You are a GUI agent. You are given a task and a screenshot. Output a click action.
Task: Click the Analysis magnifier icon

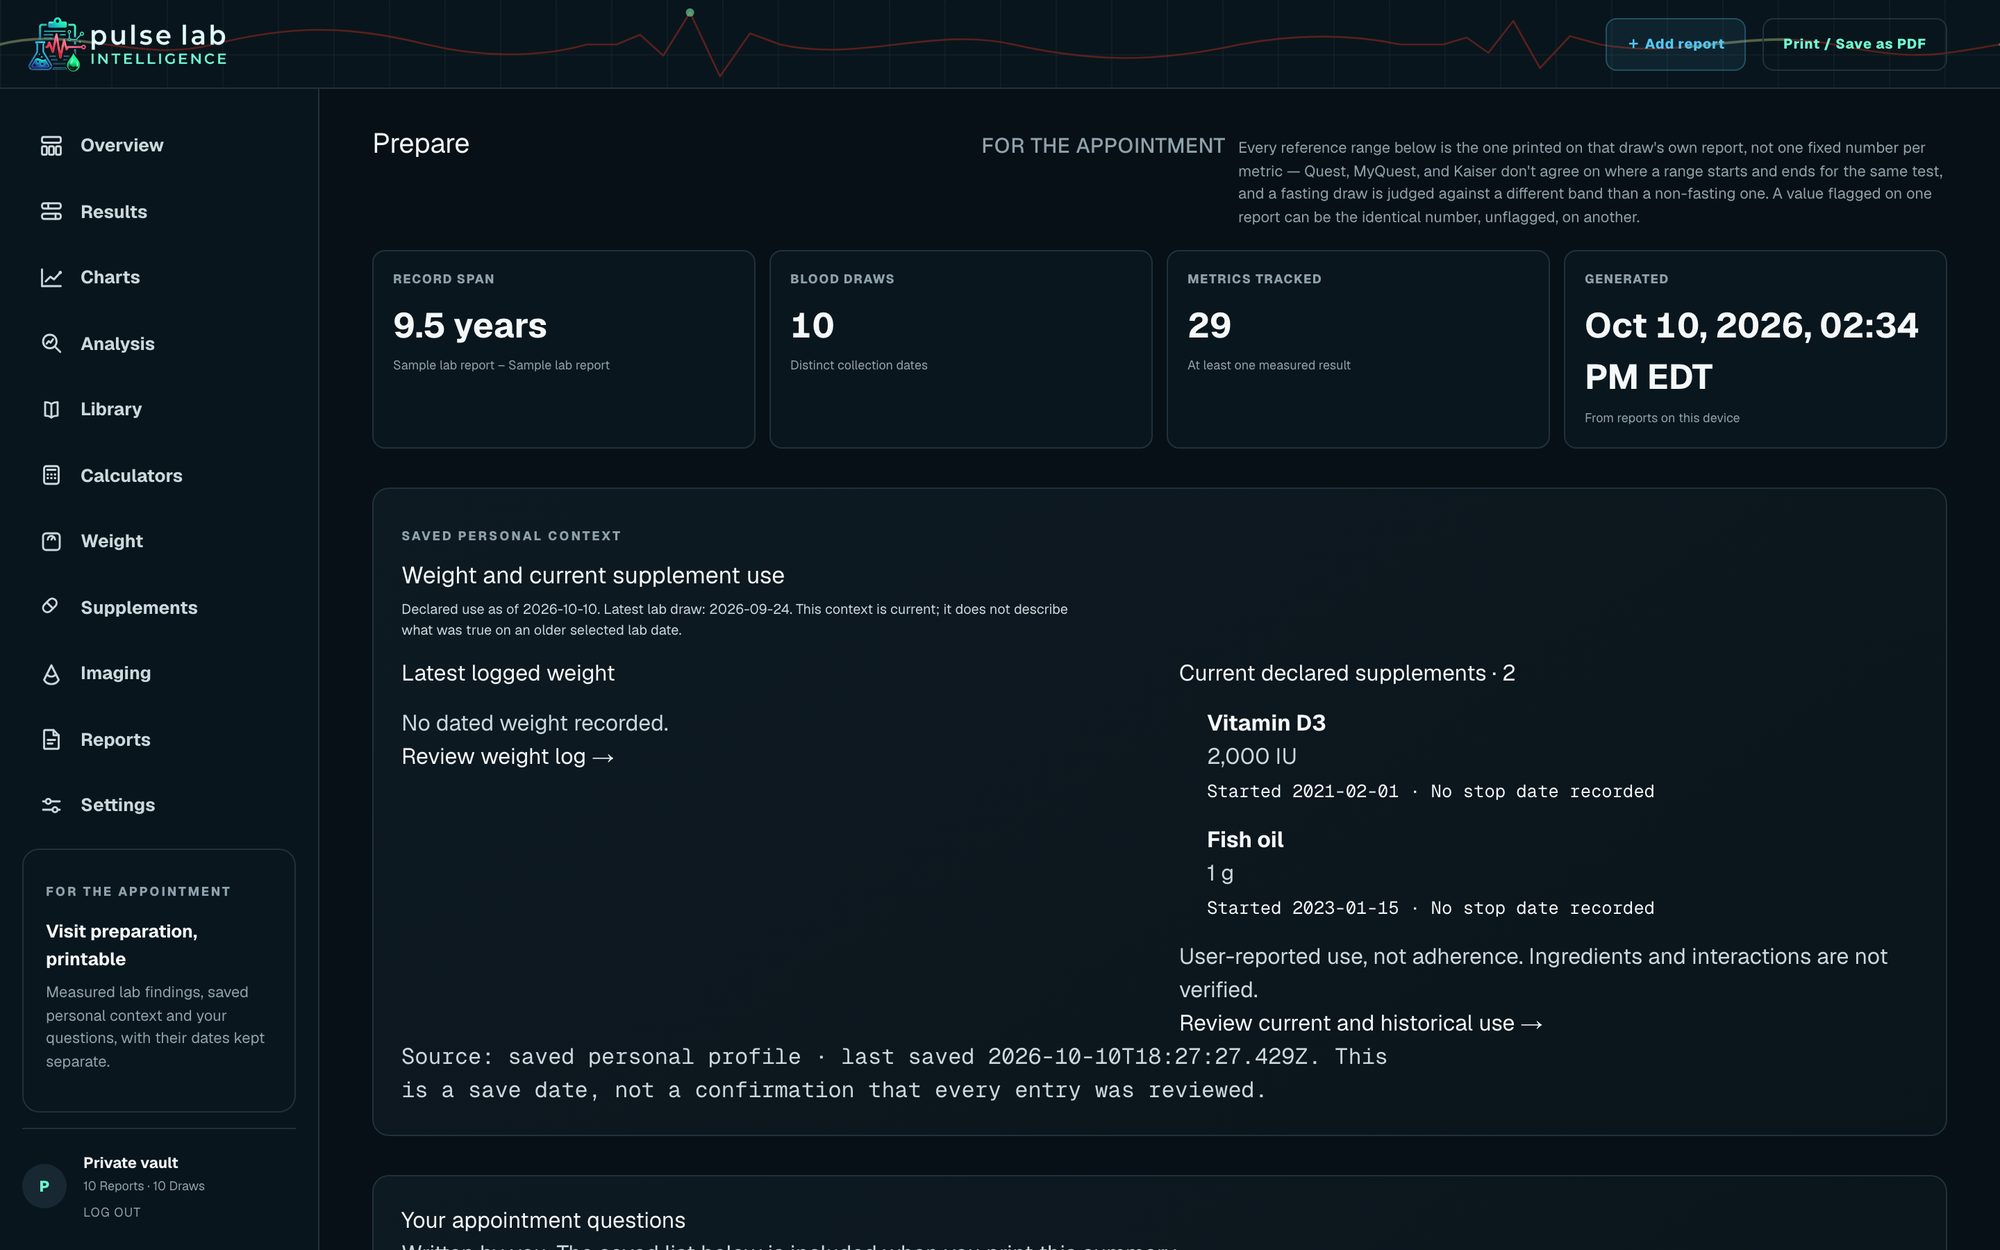(x=51, y=344)
